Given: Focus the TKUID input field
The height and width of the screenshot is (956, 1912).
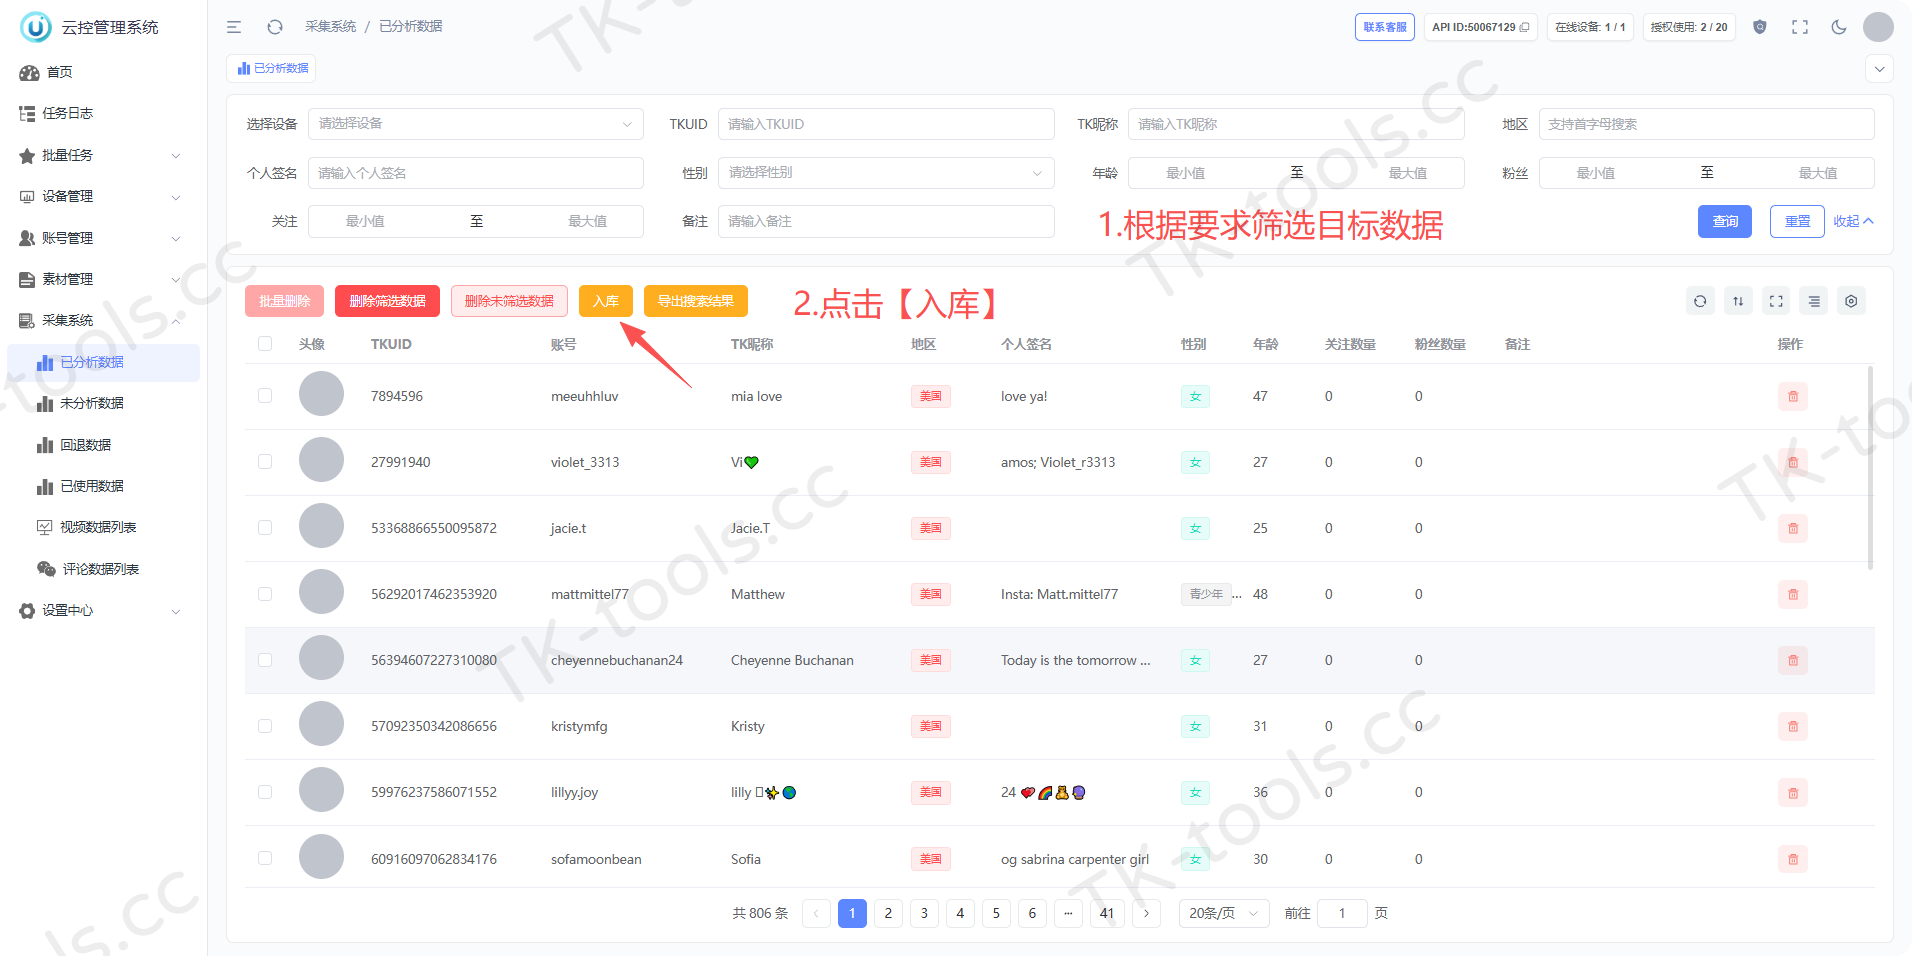Looking at the screenshot, I should click(x=886, y=124).
